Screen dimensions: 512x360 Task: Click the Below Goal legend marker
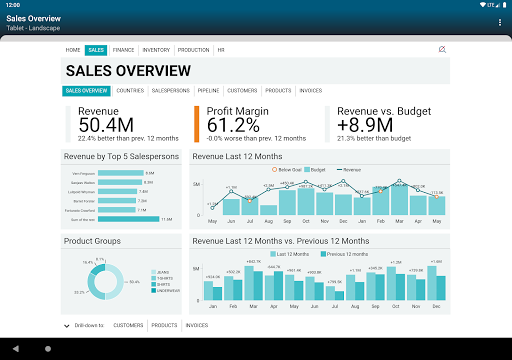pos(274,170)
